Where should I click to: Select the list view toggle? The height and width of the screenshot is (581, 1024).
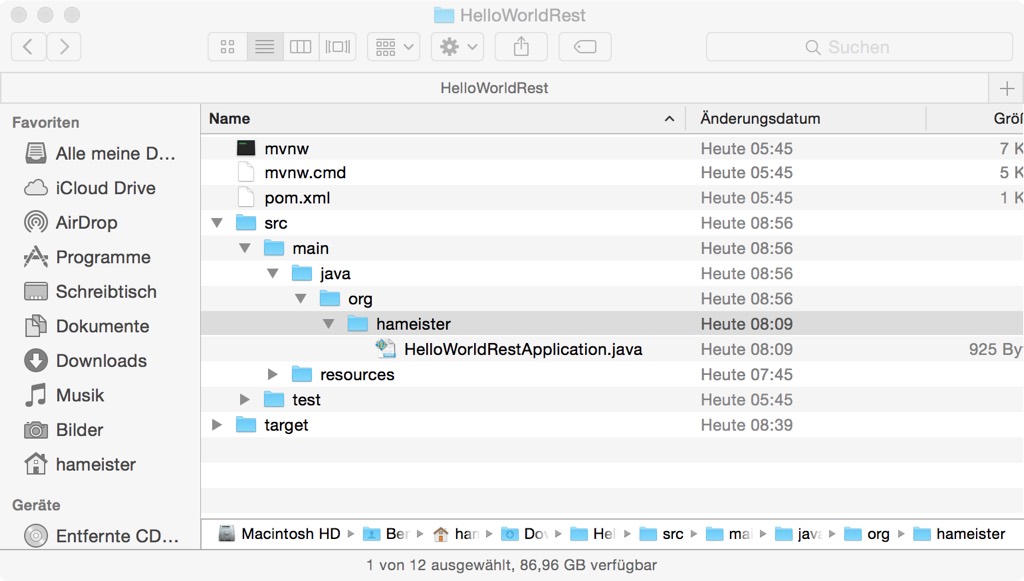265,47
